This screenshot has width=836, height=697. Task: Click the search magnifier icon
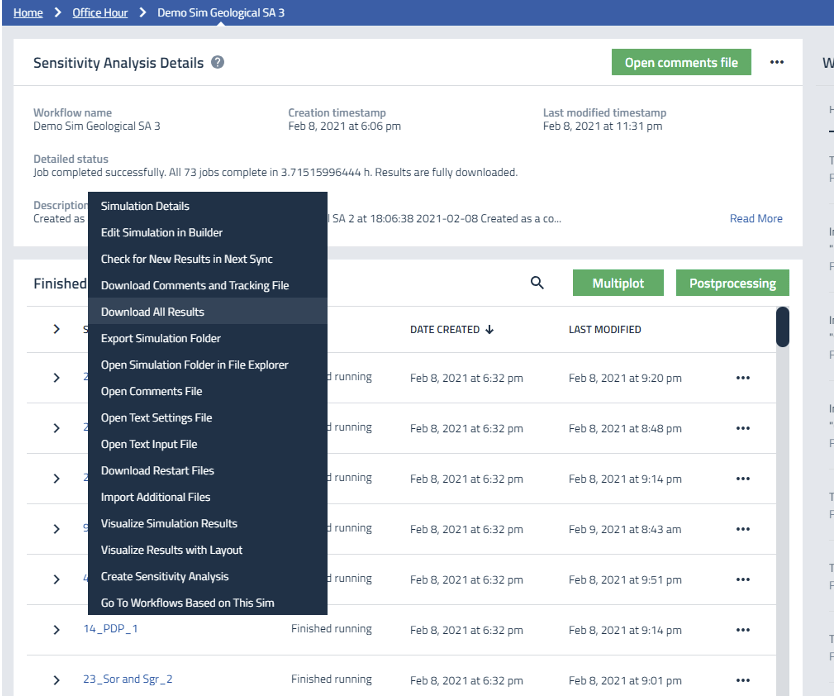[x=537, y=283]
